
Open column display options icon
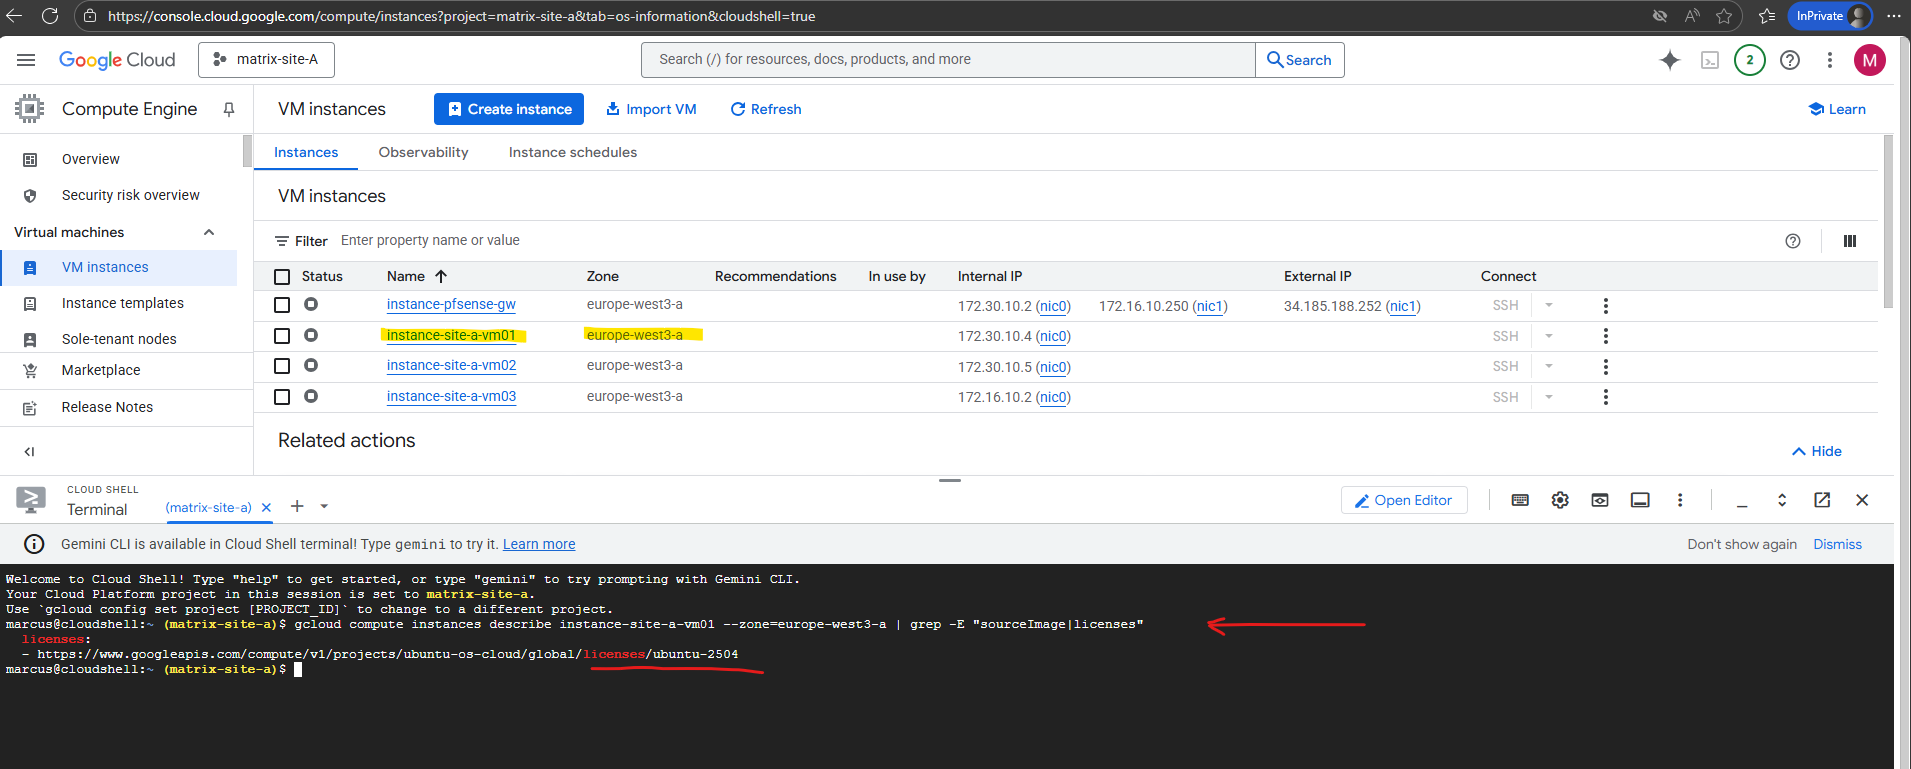pyautogui.click(x=1849, y=241)
